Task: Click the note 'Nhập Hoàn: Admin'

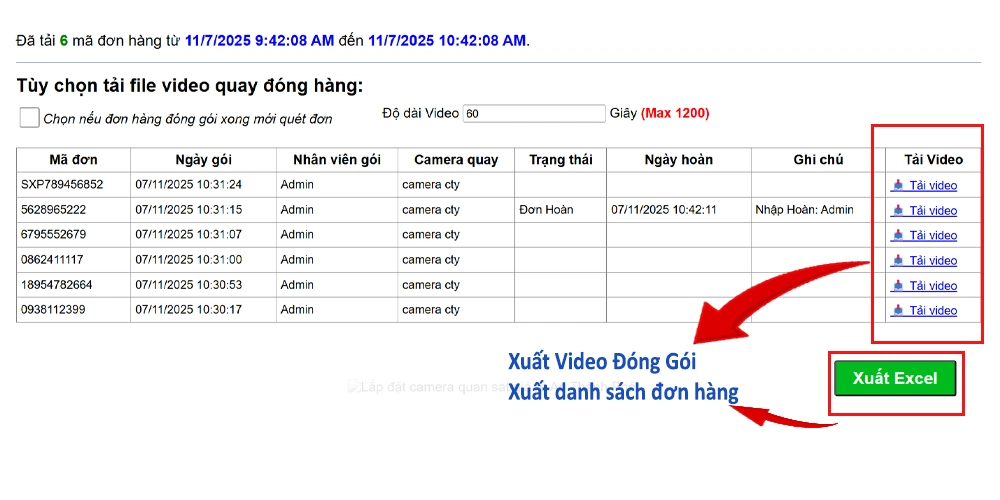Action: (x=804, y=210)
